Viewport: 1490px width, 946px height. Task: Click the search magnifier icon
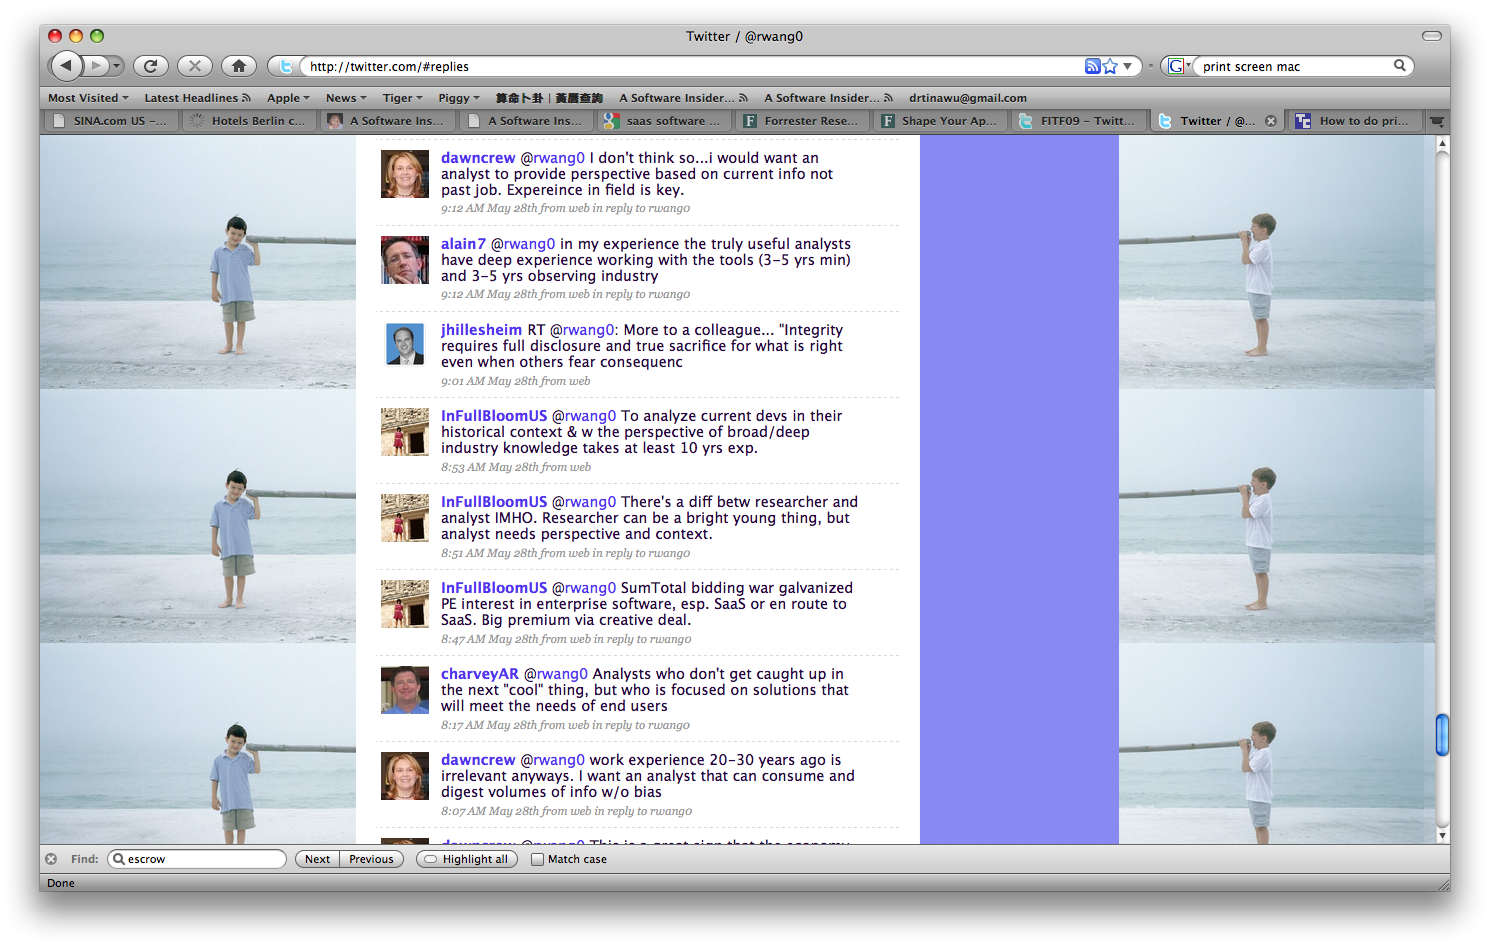tap(1400, 65)
